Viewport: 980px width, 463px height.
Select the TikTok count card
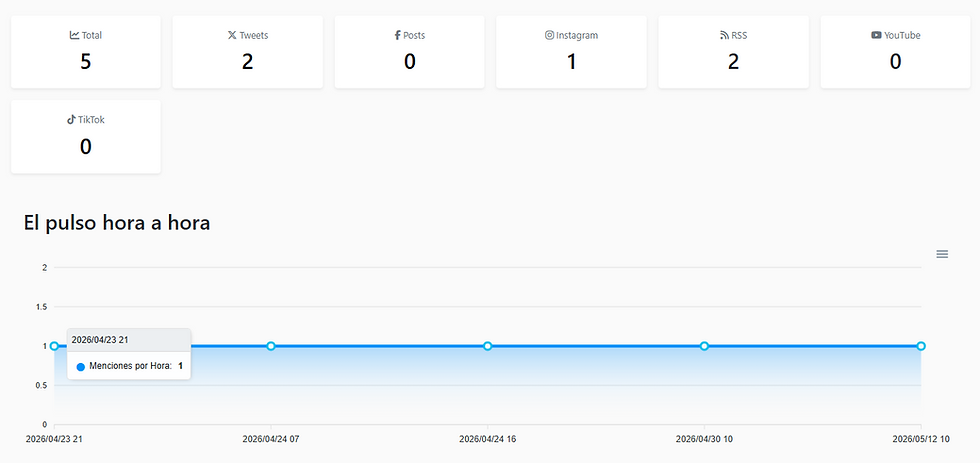click(86, 137)
